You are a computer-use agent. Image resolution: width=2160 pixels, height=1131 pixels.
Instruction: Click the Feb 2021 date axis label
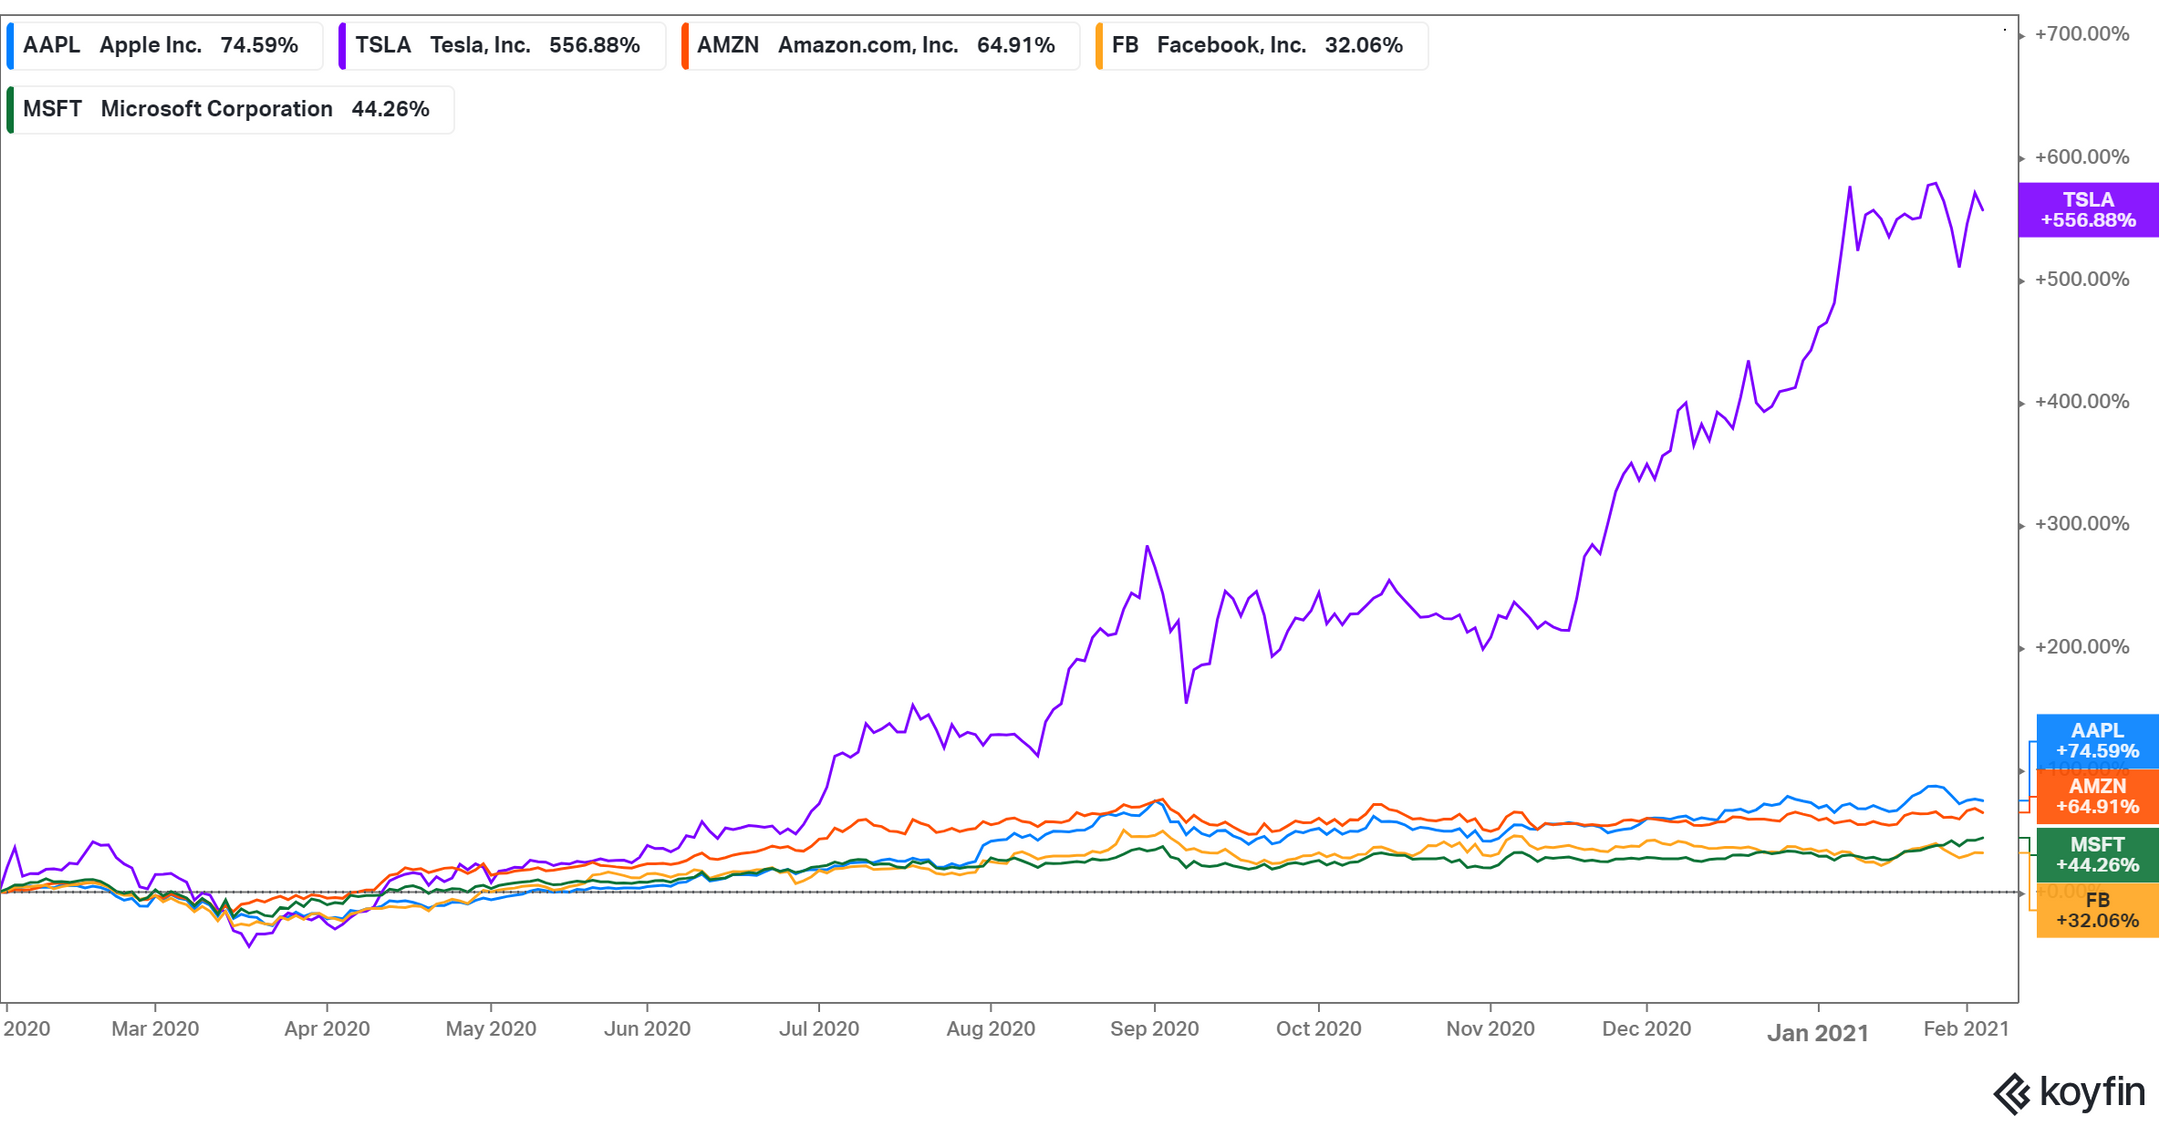1966,1029
